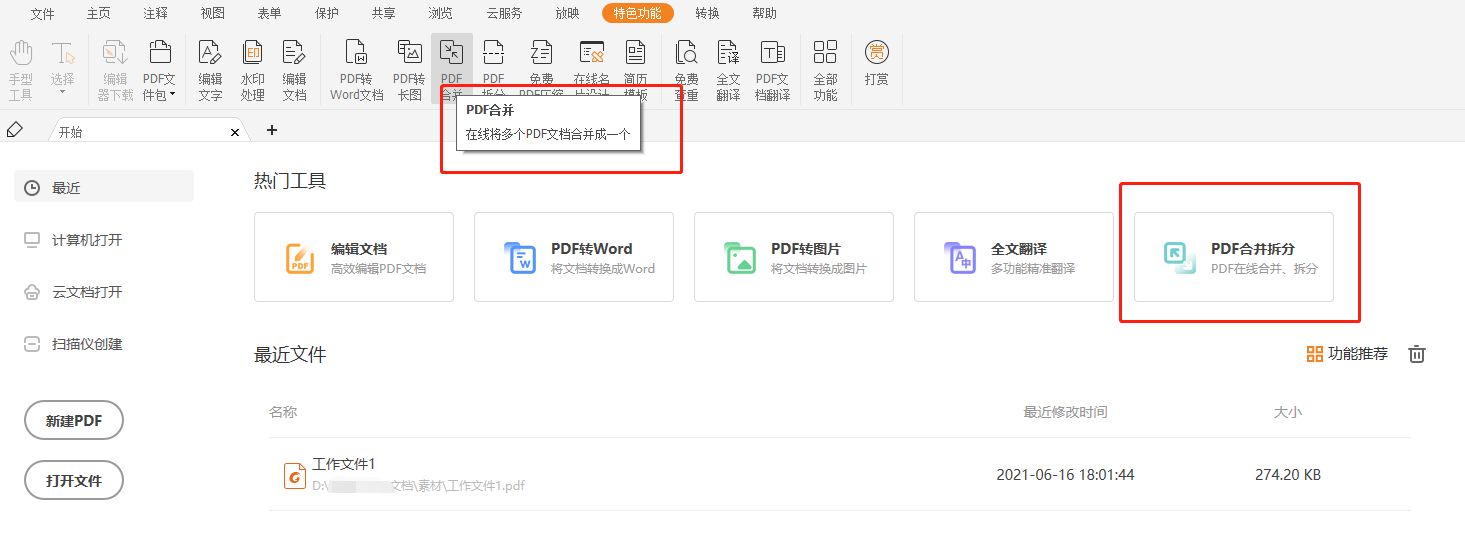Image resolution: width=1465 pixels, height=538 pixels.
Task: Switch to the 浏览 tab
Action: [440, 14]
